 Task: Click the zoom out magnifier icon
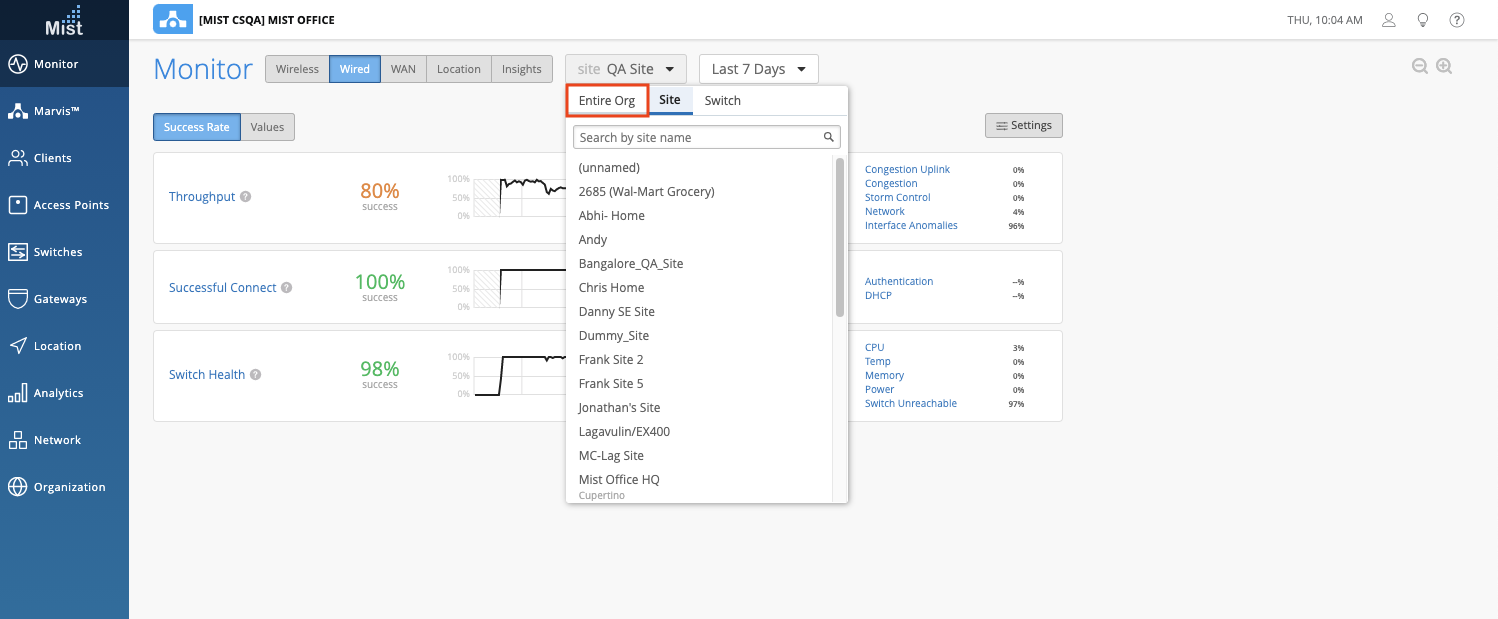tap(1419, 66)
